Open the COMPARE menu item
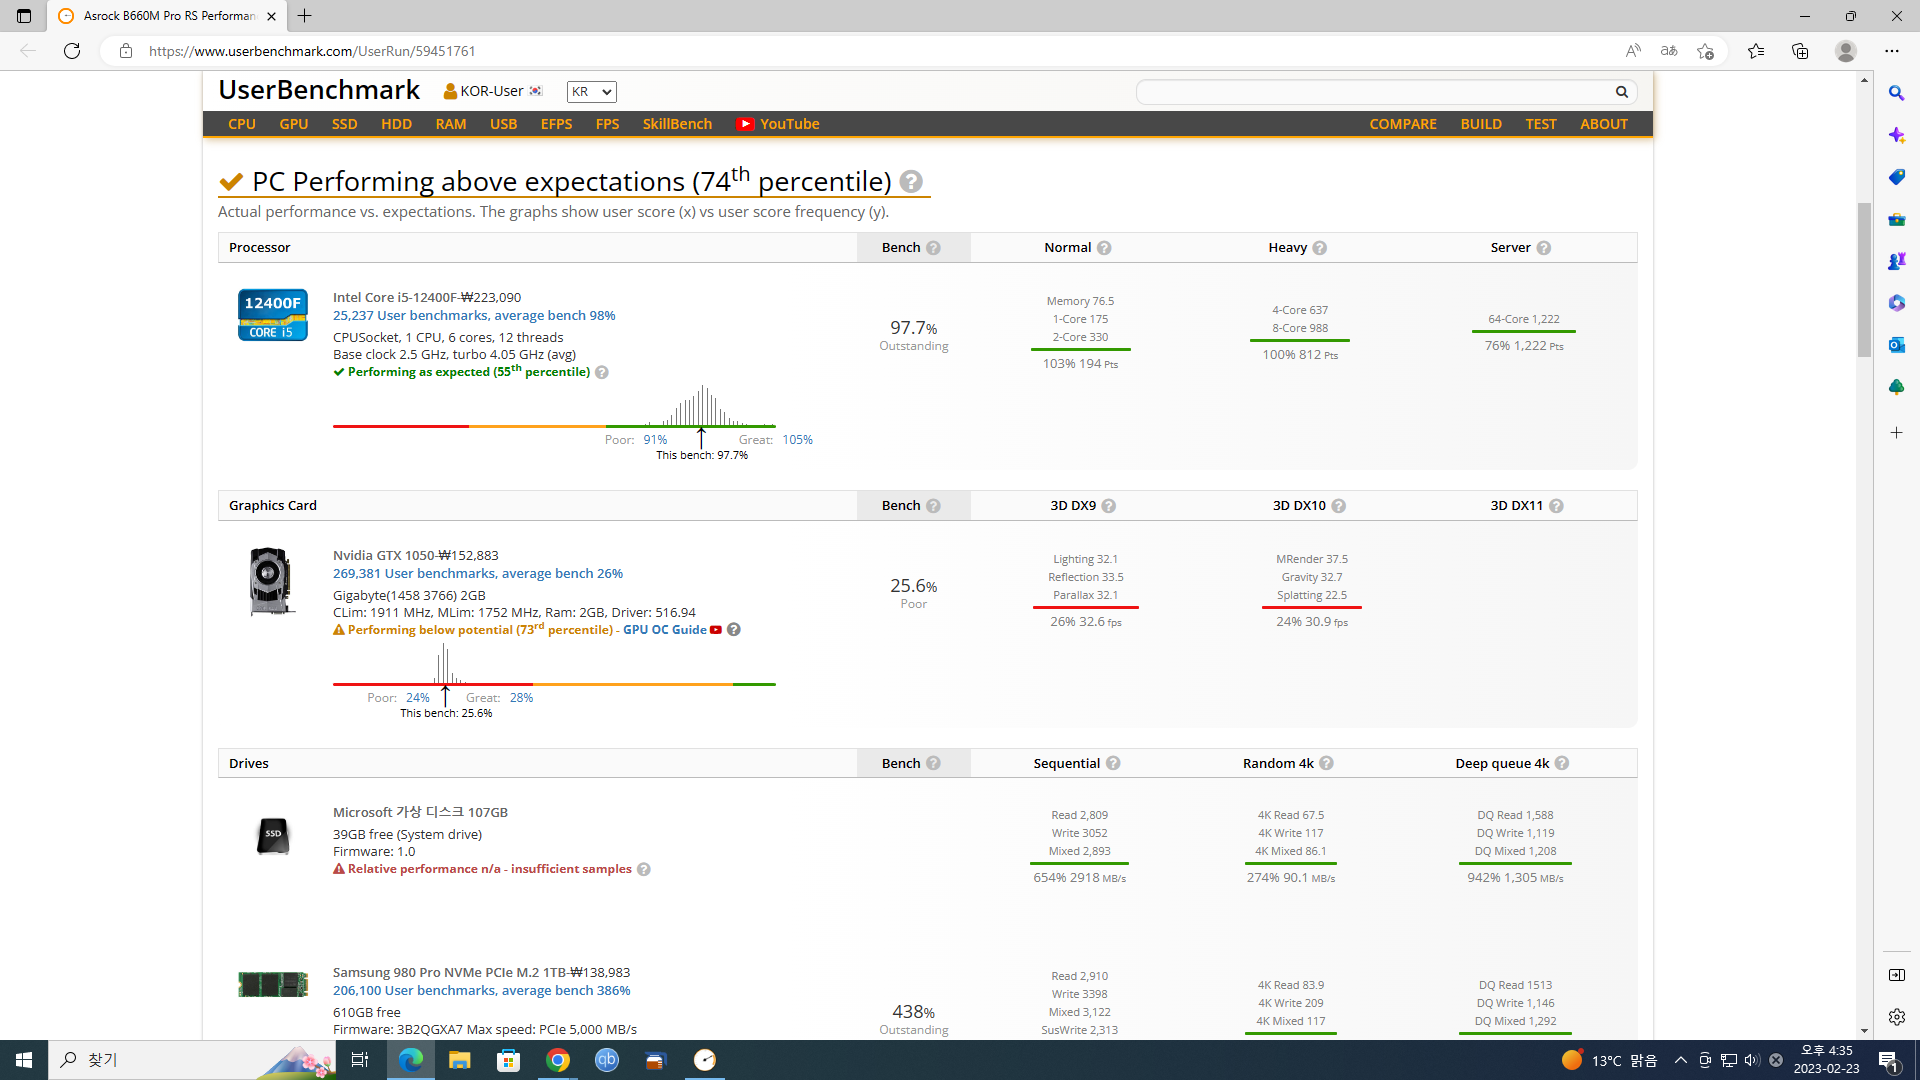 tap(1403, 124)
